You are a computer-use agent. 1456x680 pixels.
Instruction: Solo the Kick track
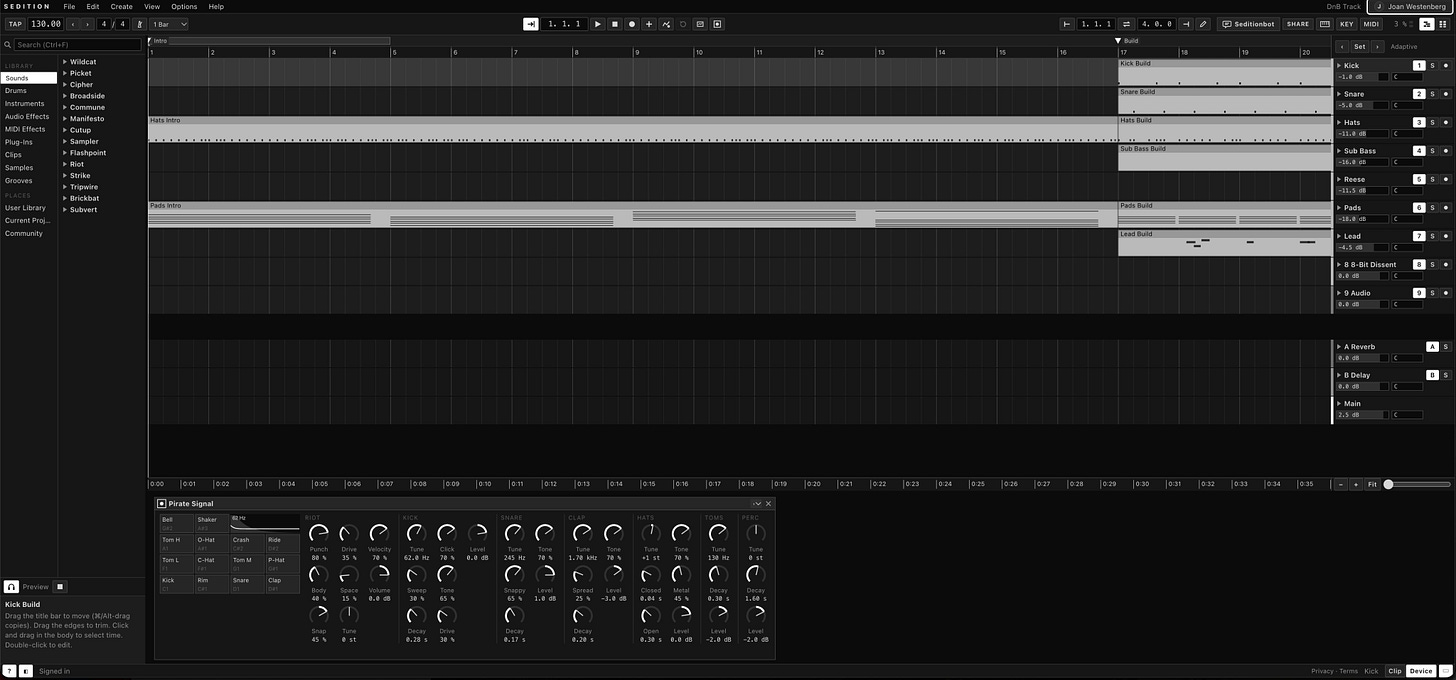tap(1432, 66)
